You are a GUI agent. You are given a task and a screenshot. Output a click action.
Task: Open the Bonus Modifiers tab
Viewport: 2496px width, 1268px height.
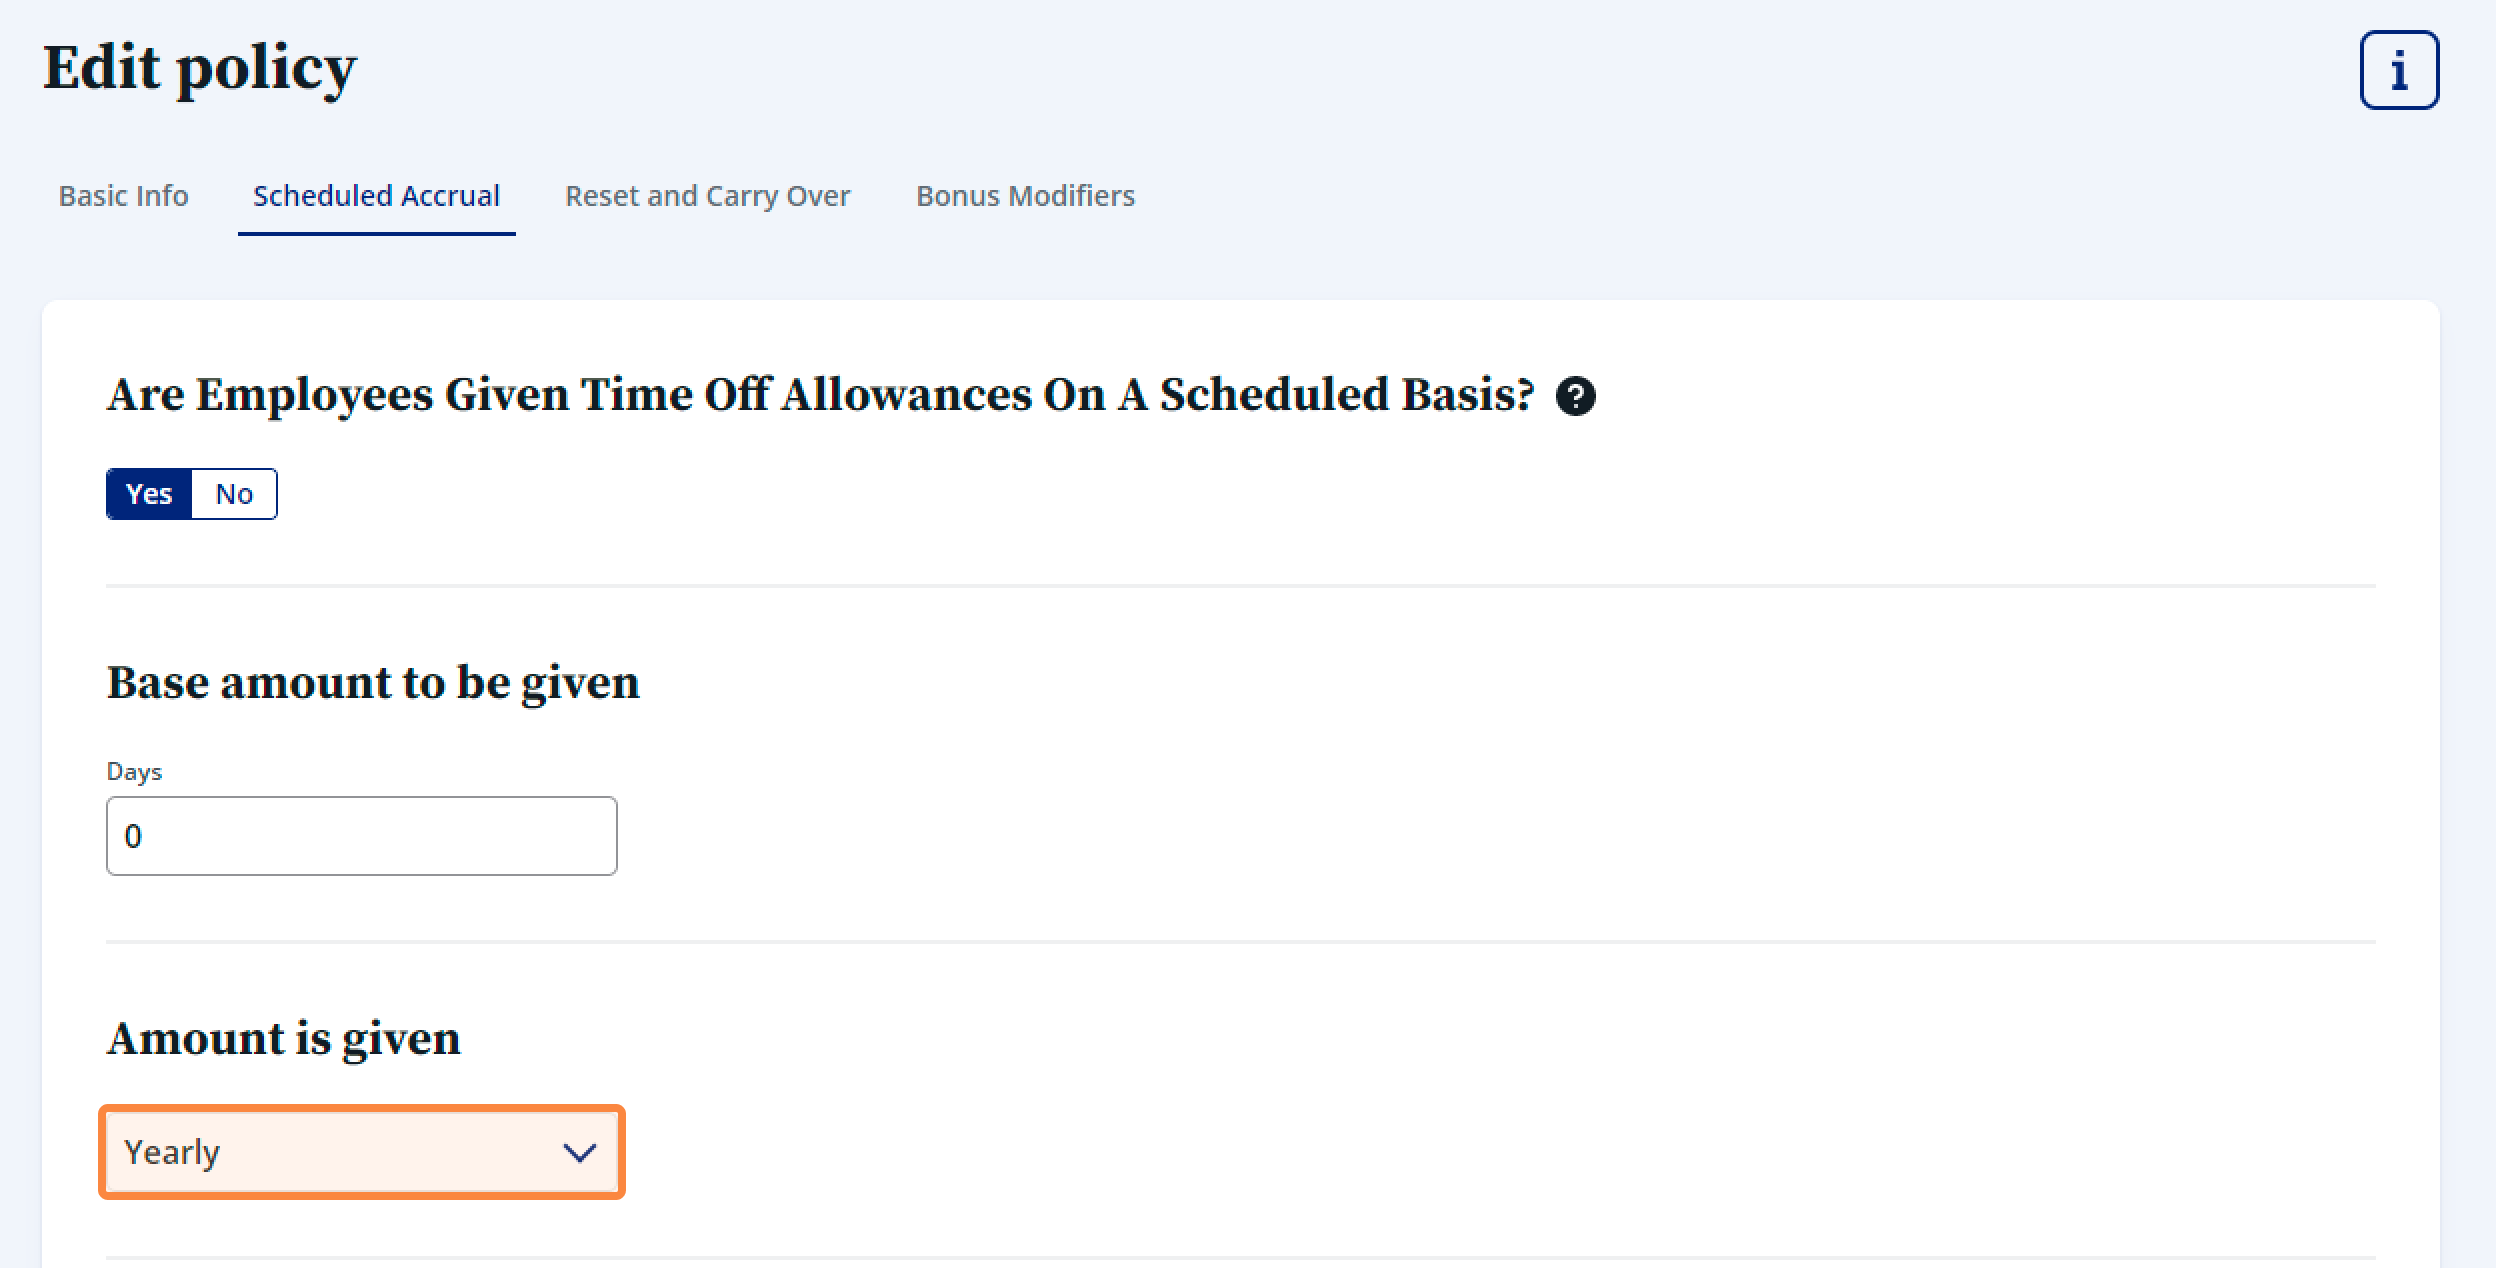point(1025,196)
